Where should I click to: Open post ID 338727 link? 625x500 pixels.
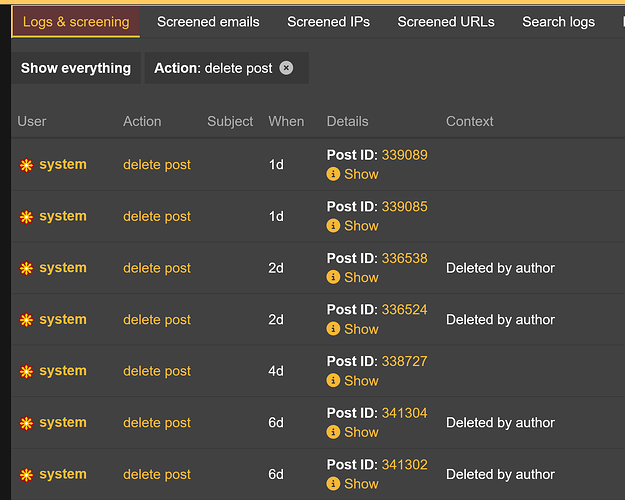point(405,361)
